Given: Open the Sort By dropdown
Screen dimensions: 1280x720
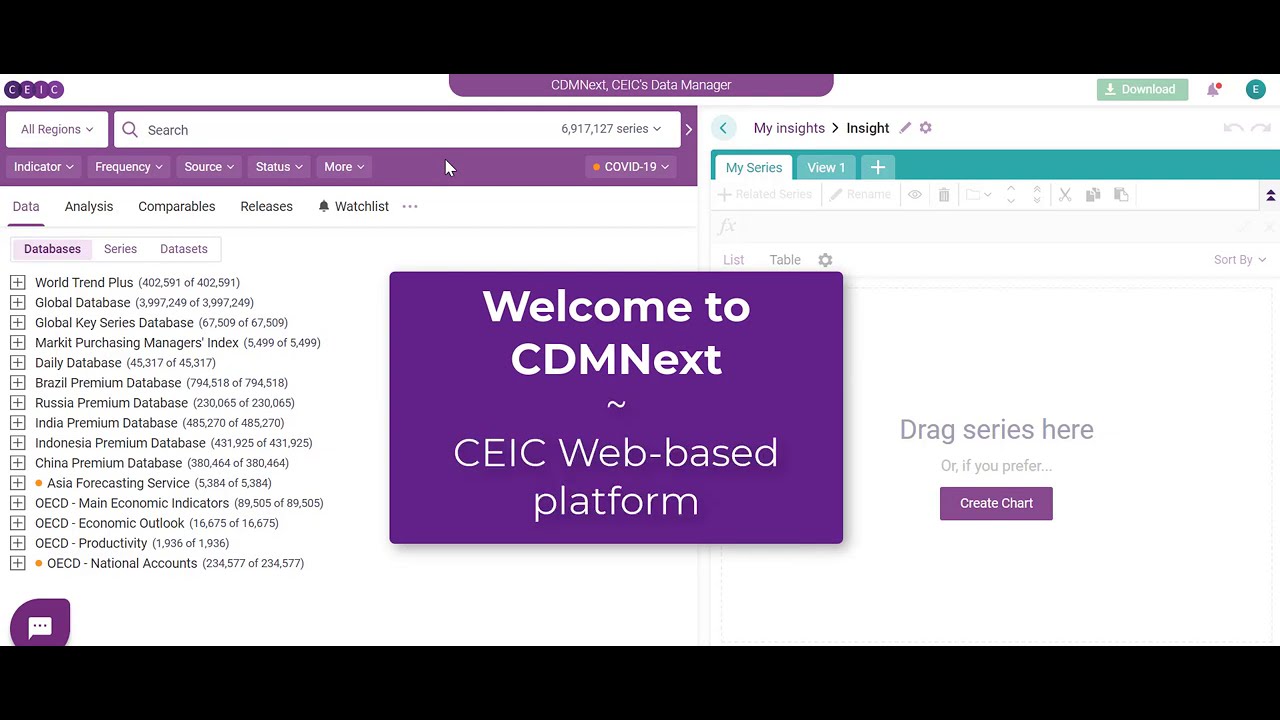Looking at the screenshot, I should pyautogui.click(x=1240, y=260).
